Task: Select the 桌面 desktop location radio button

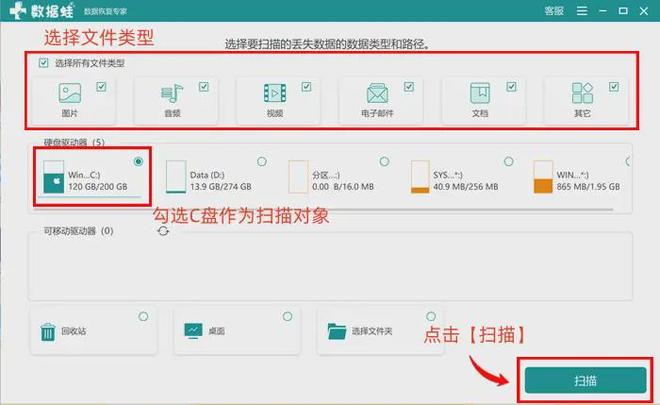Action: pos(288,317)
